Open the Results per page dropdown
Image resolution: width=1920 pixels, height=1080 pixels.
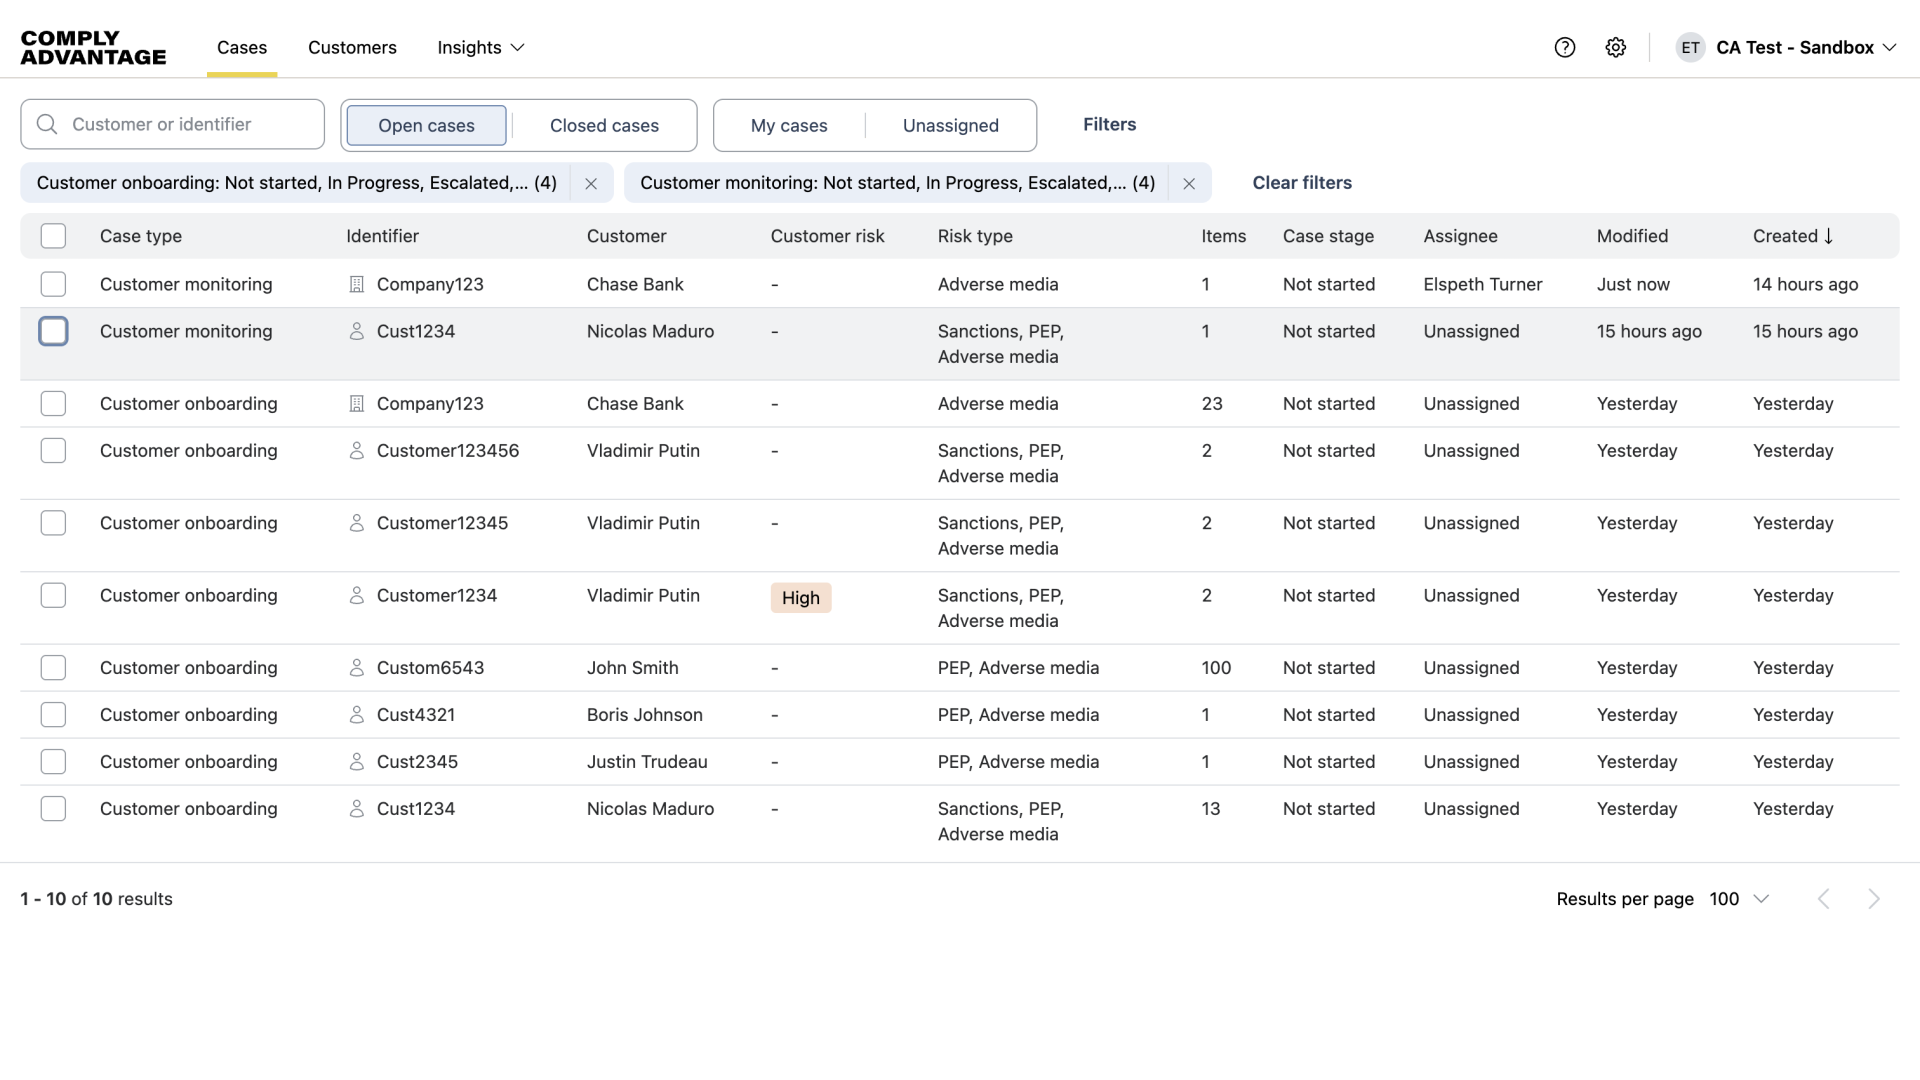coord(1740,898)
